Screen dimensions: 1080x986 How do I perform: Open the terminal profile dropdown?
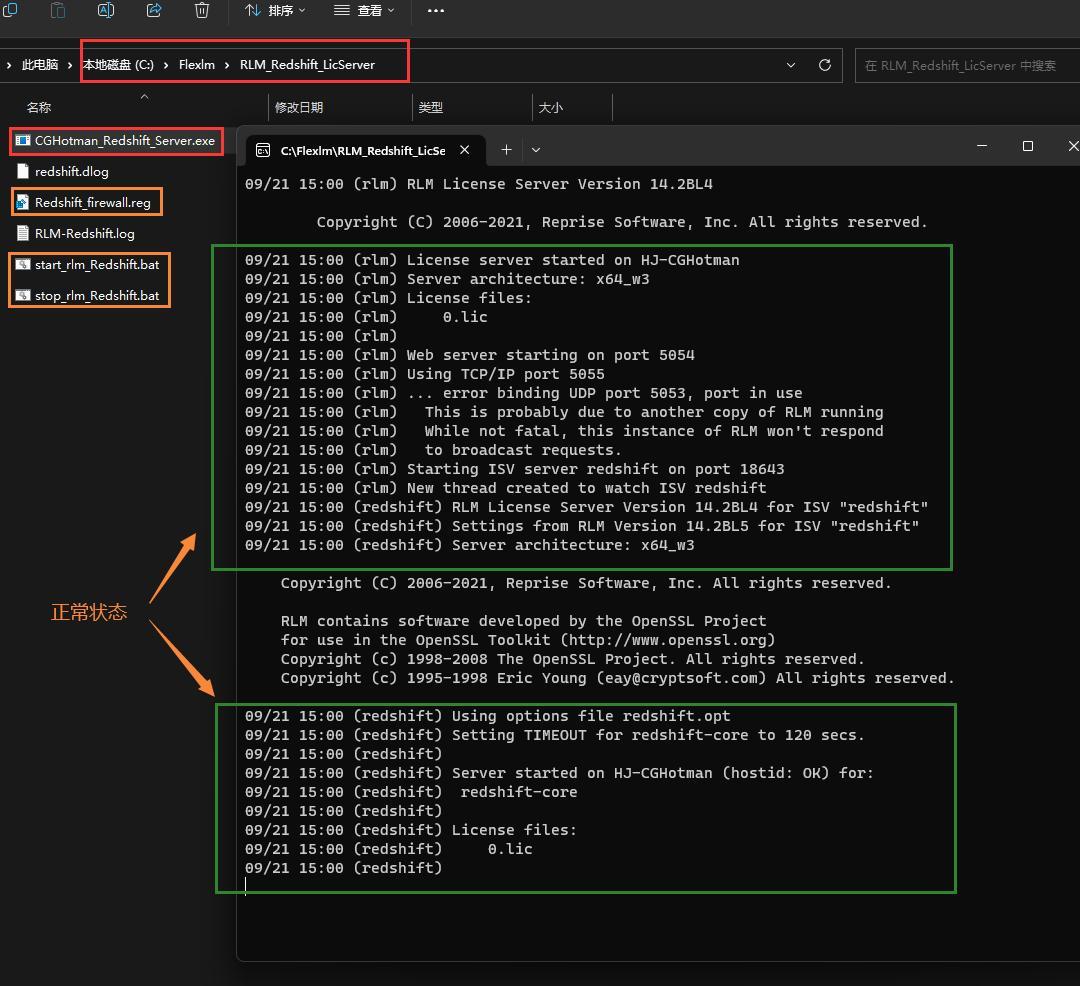click(536, 149)
